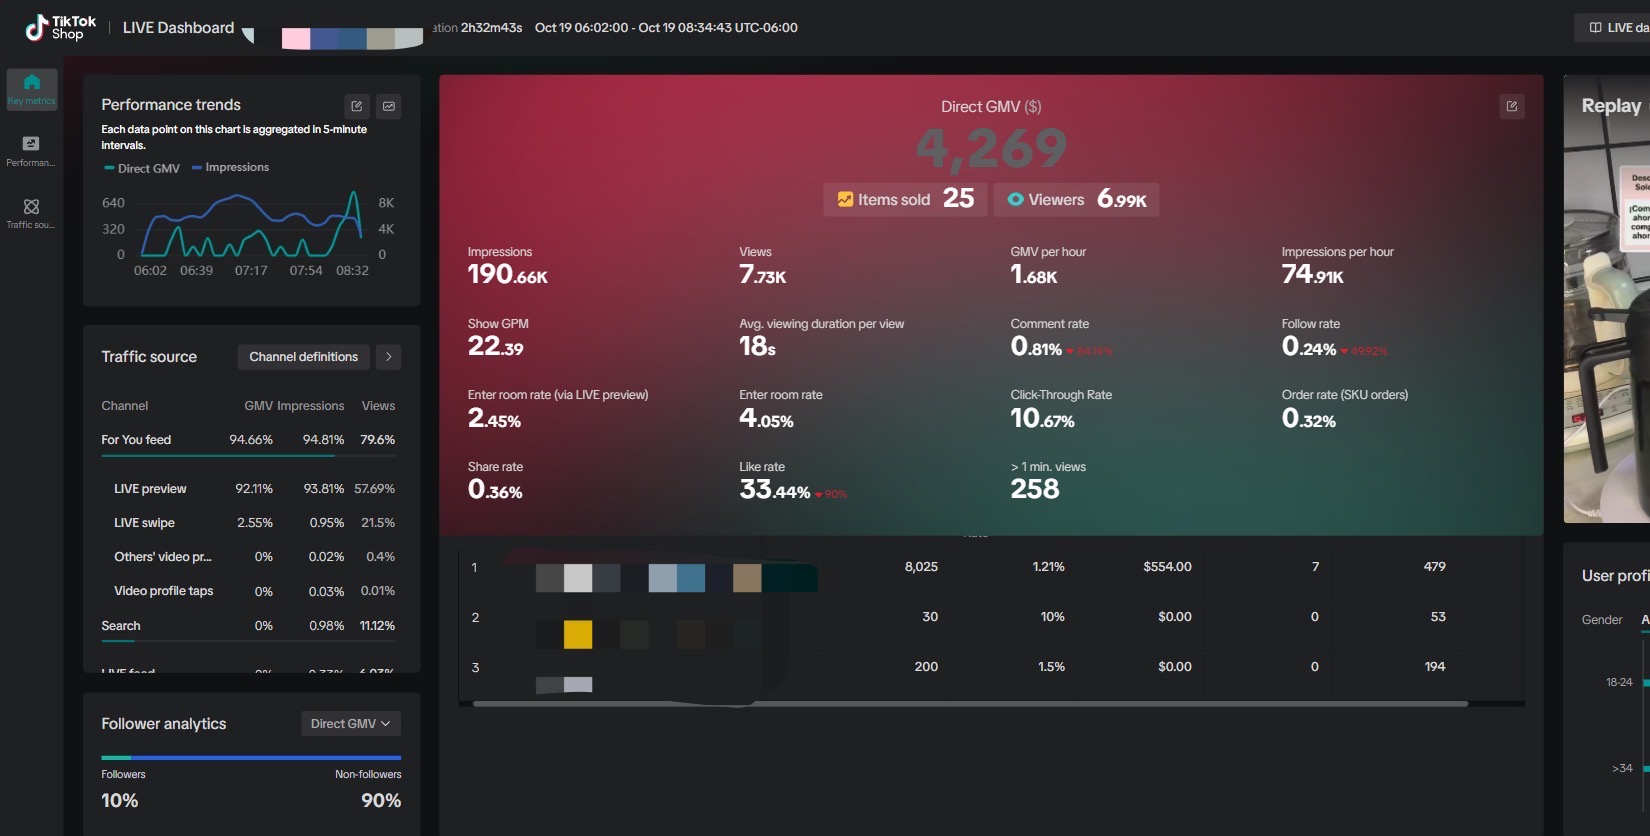Click the TikTok Shop logo
Viewport: 1650px width, 836px height.
pyautogui.click(x=60, y=27)
